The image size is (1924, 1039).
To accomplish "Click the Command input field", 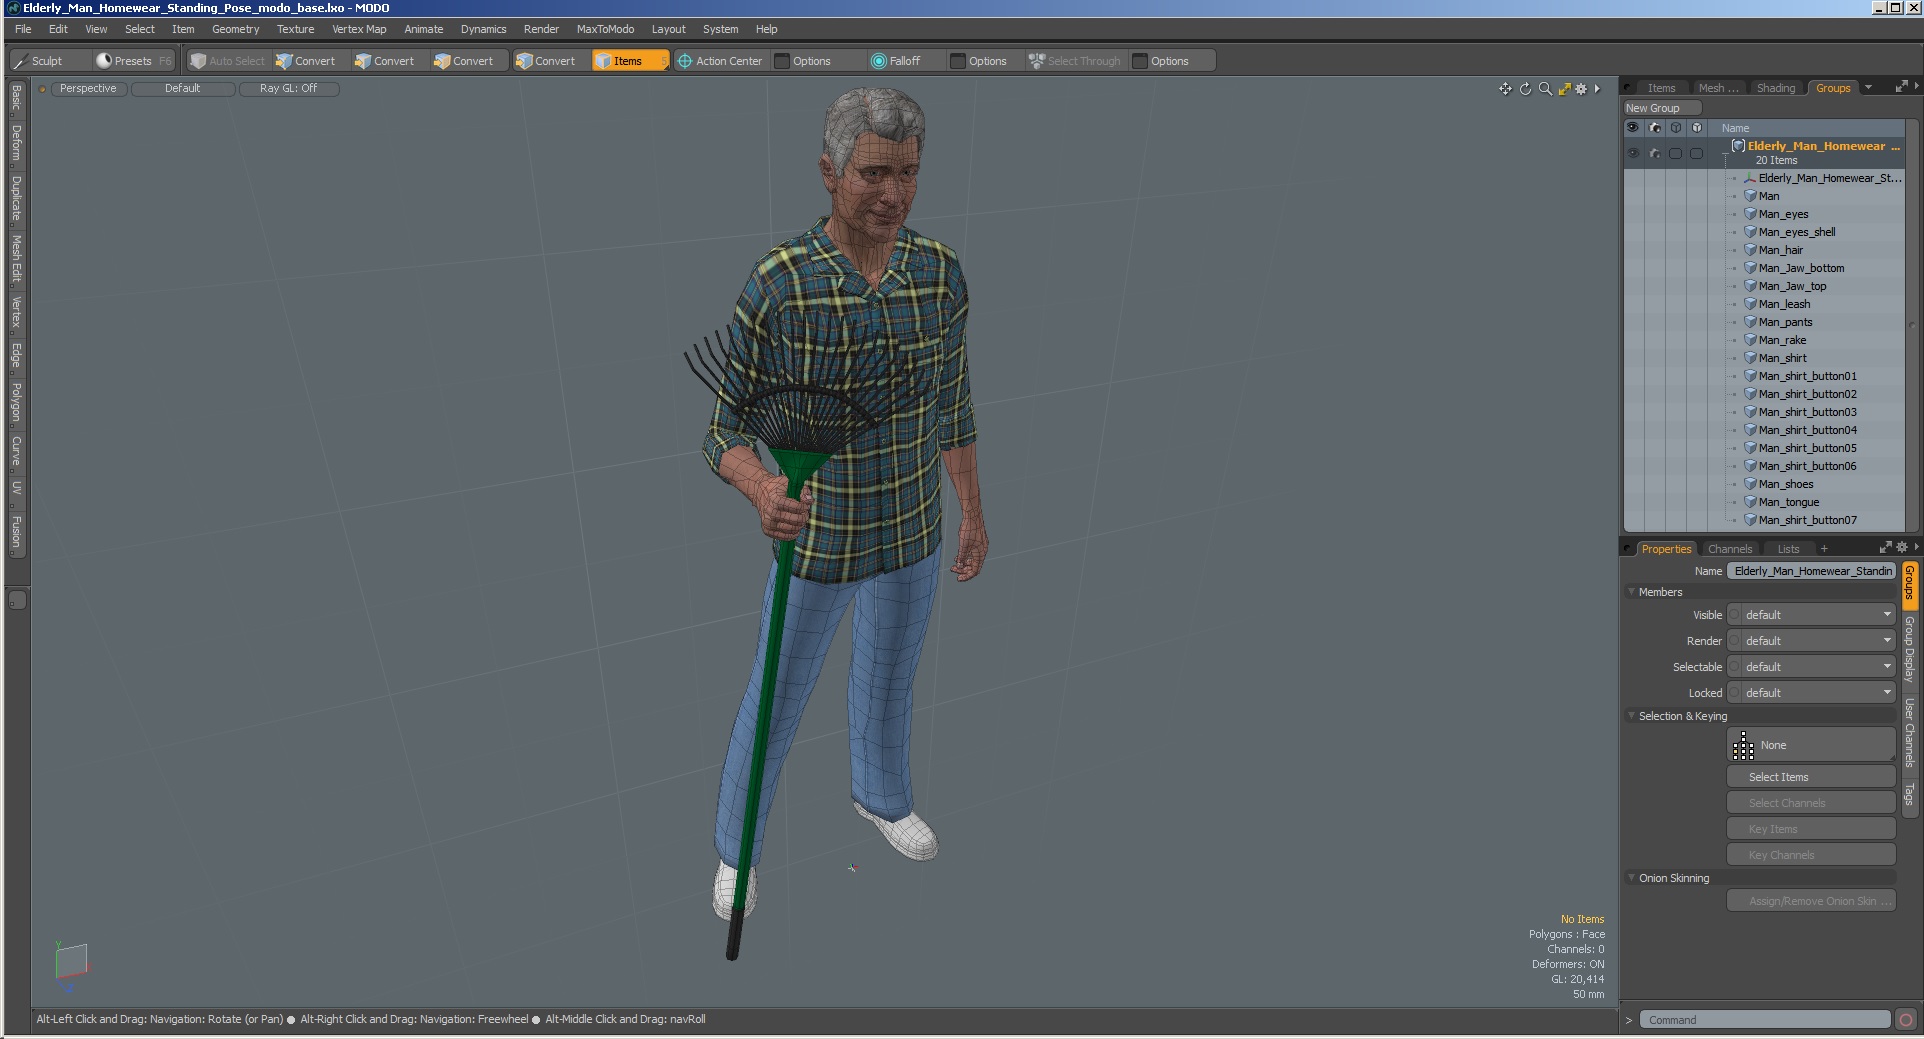I will click(x=1765, y=1020).
